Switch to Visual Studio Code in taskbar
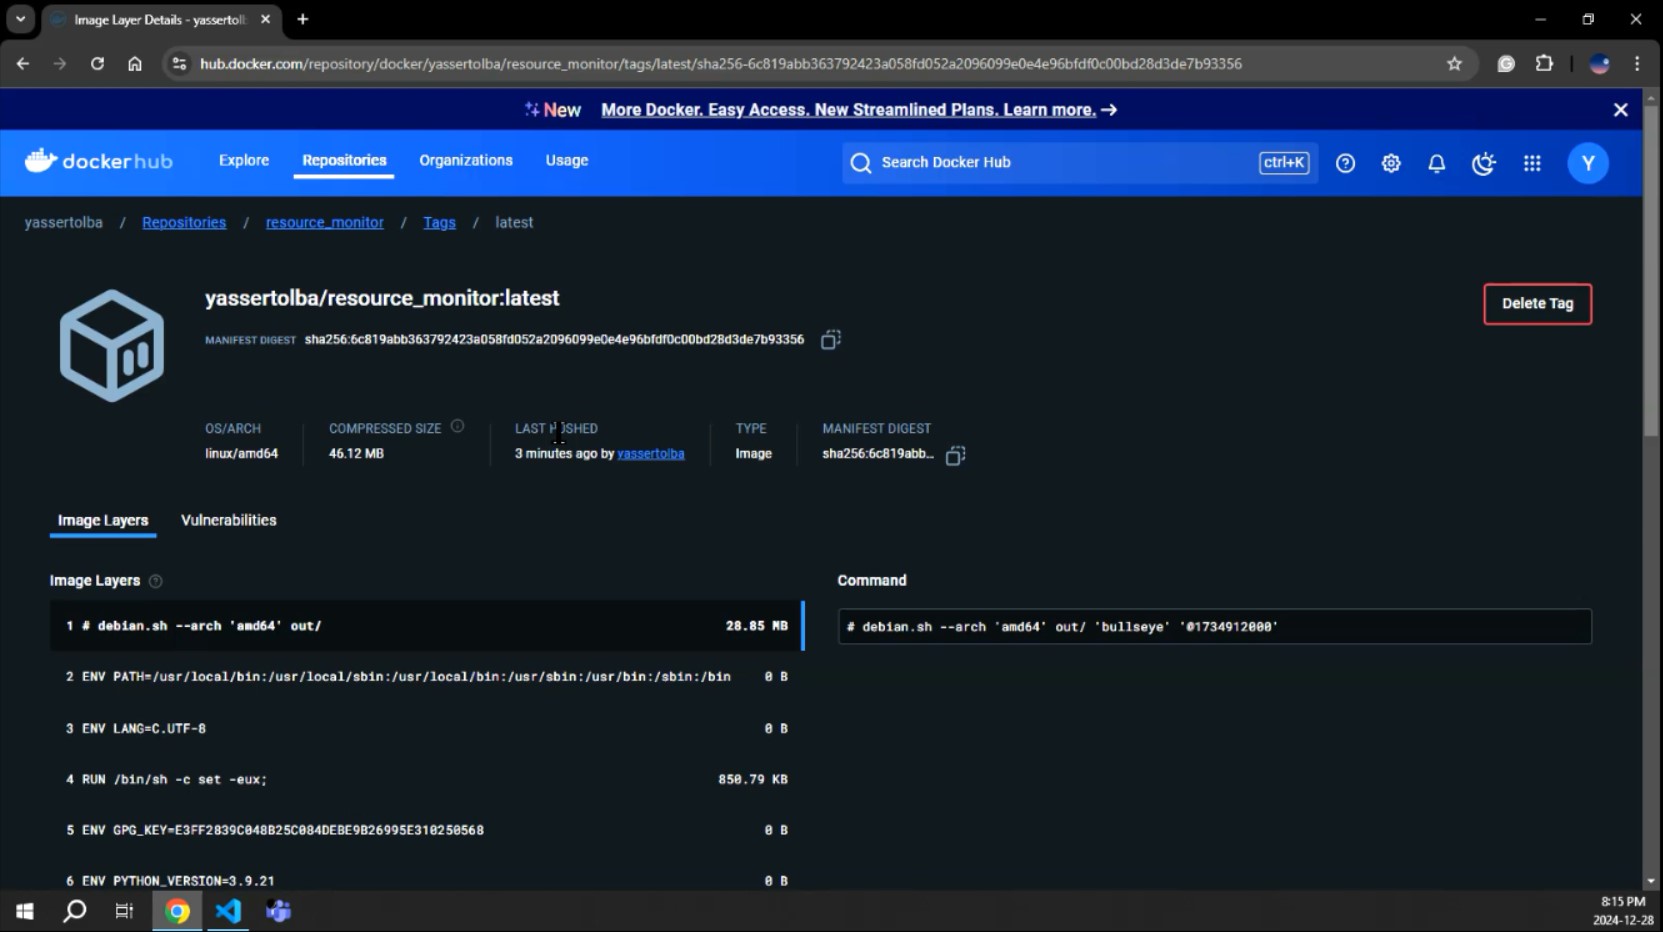Image resolution: width=1663 pixels, height=932 pixels. [x=228, y=911]
